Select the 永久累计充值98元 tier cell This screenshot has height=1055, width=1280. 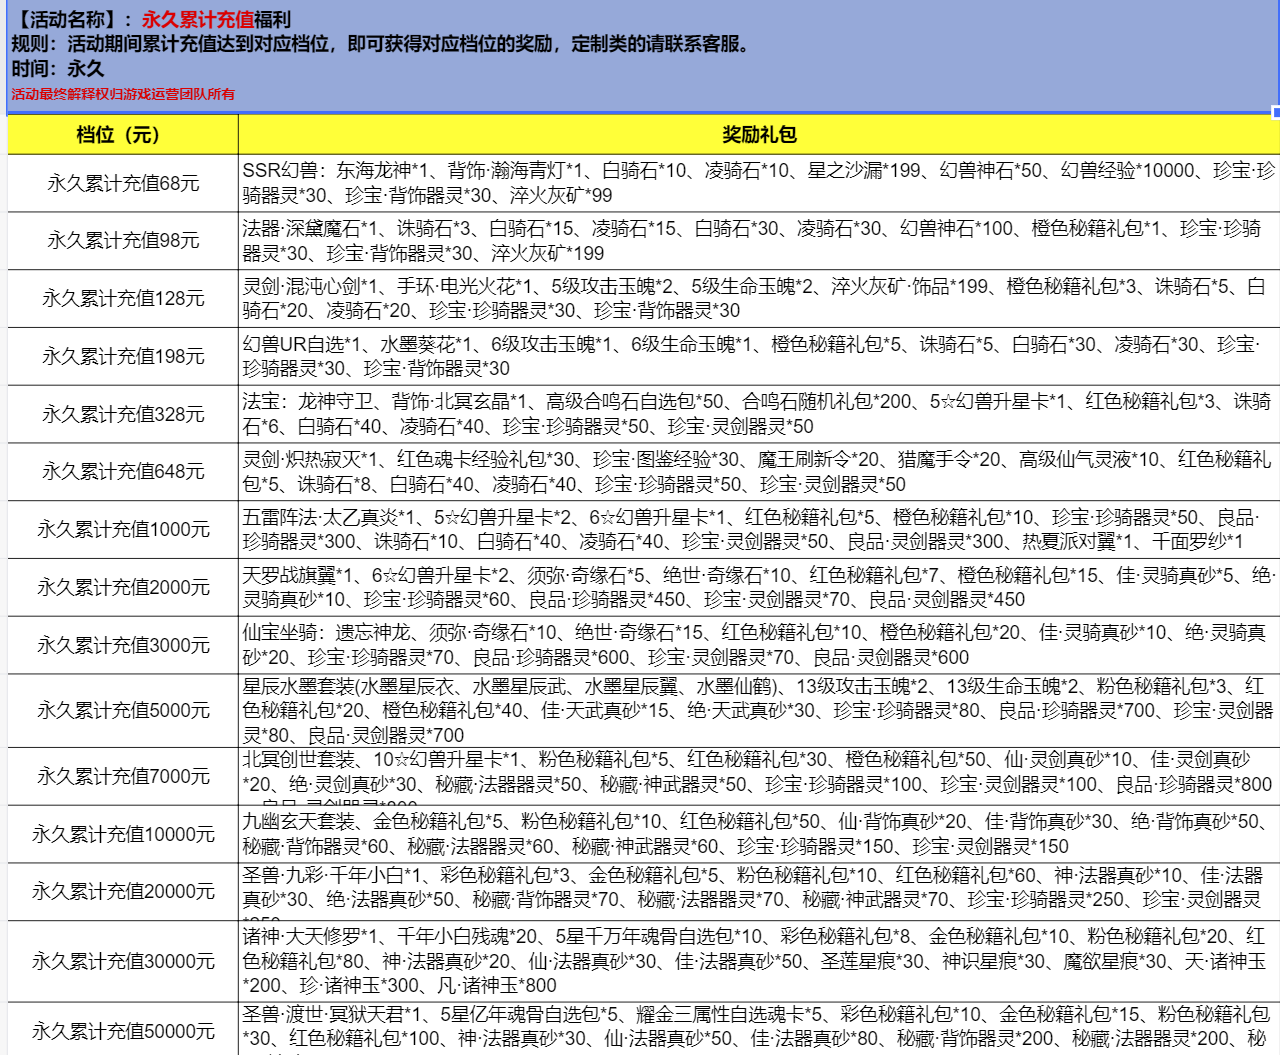point(122,241)
